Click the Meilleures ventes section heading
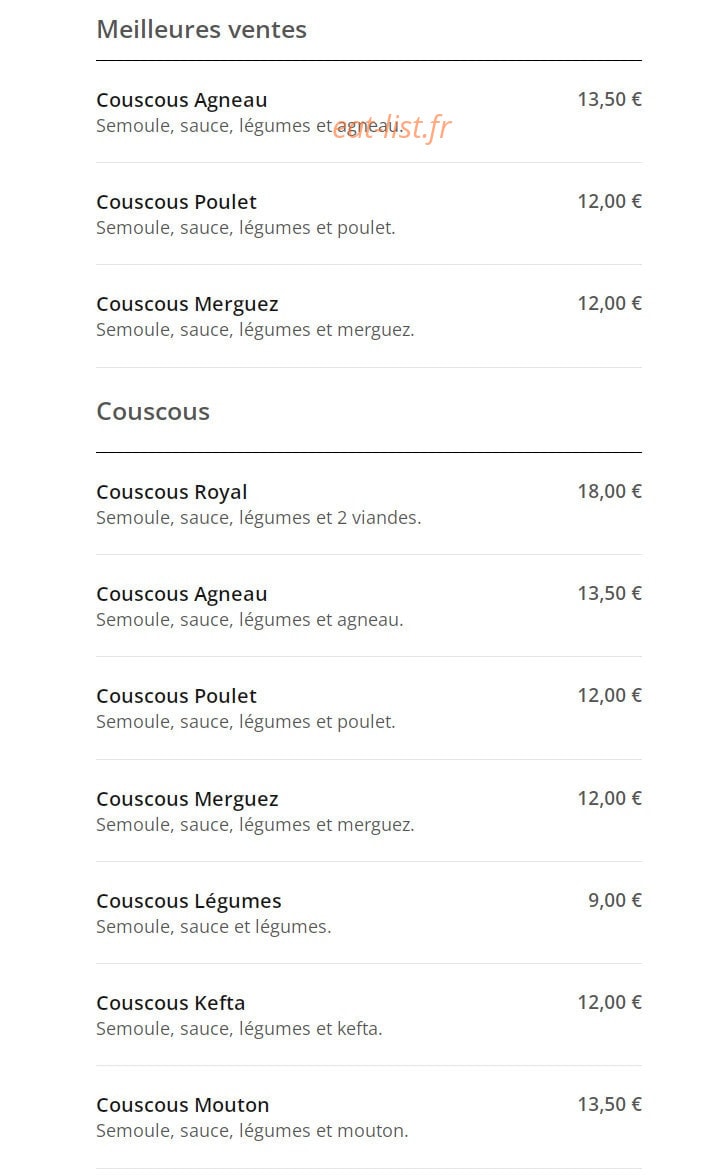 [202, 29]
